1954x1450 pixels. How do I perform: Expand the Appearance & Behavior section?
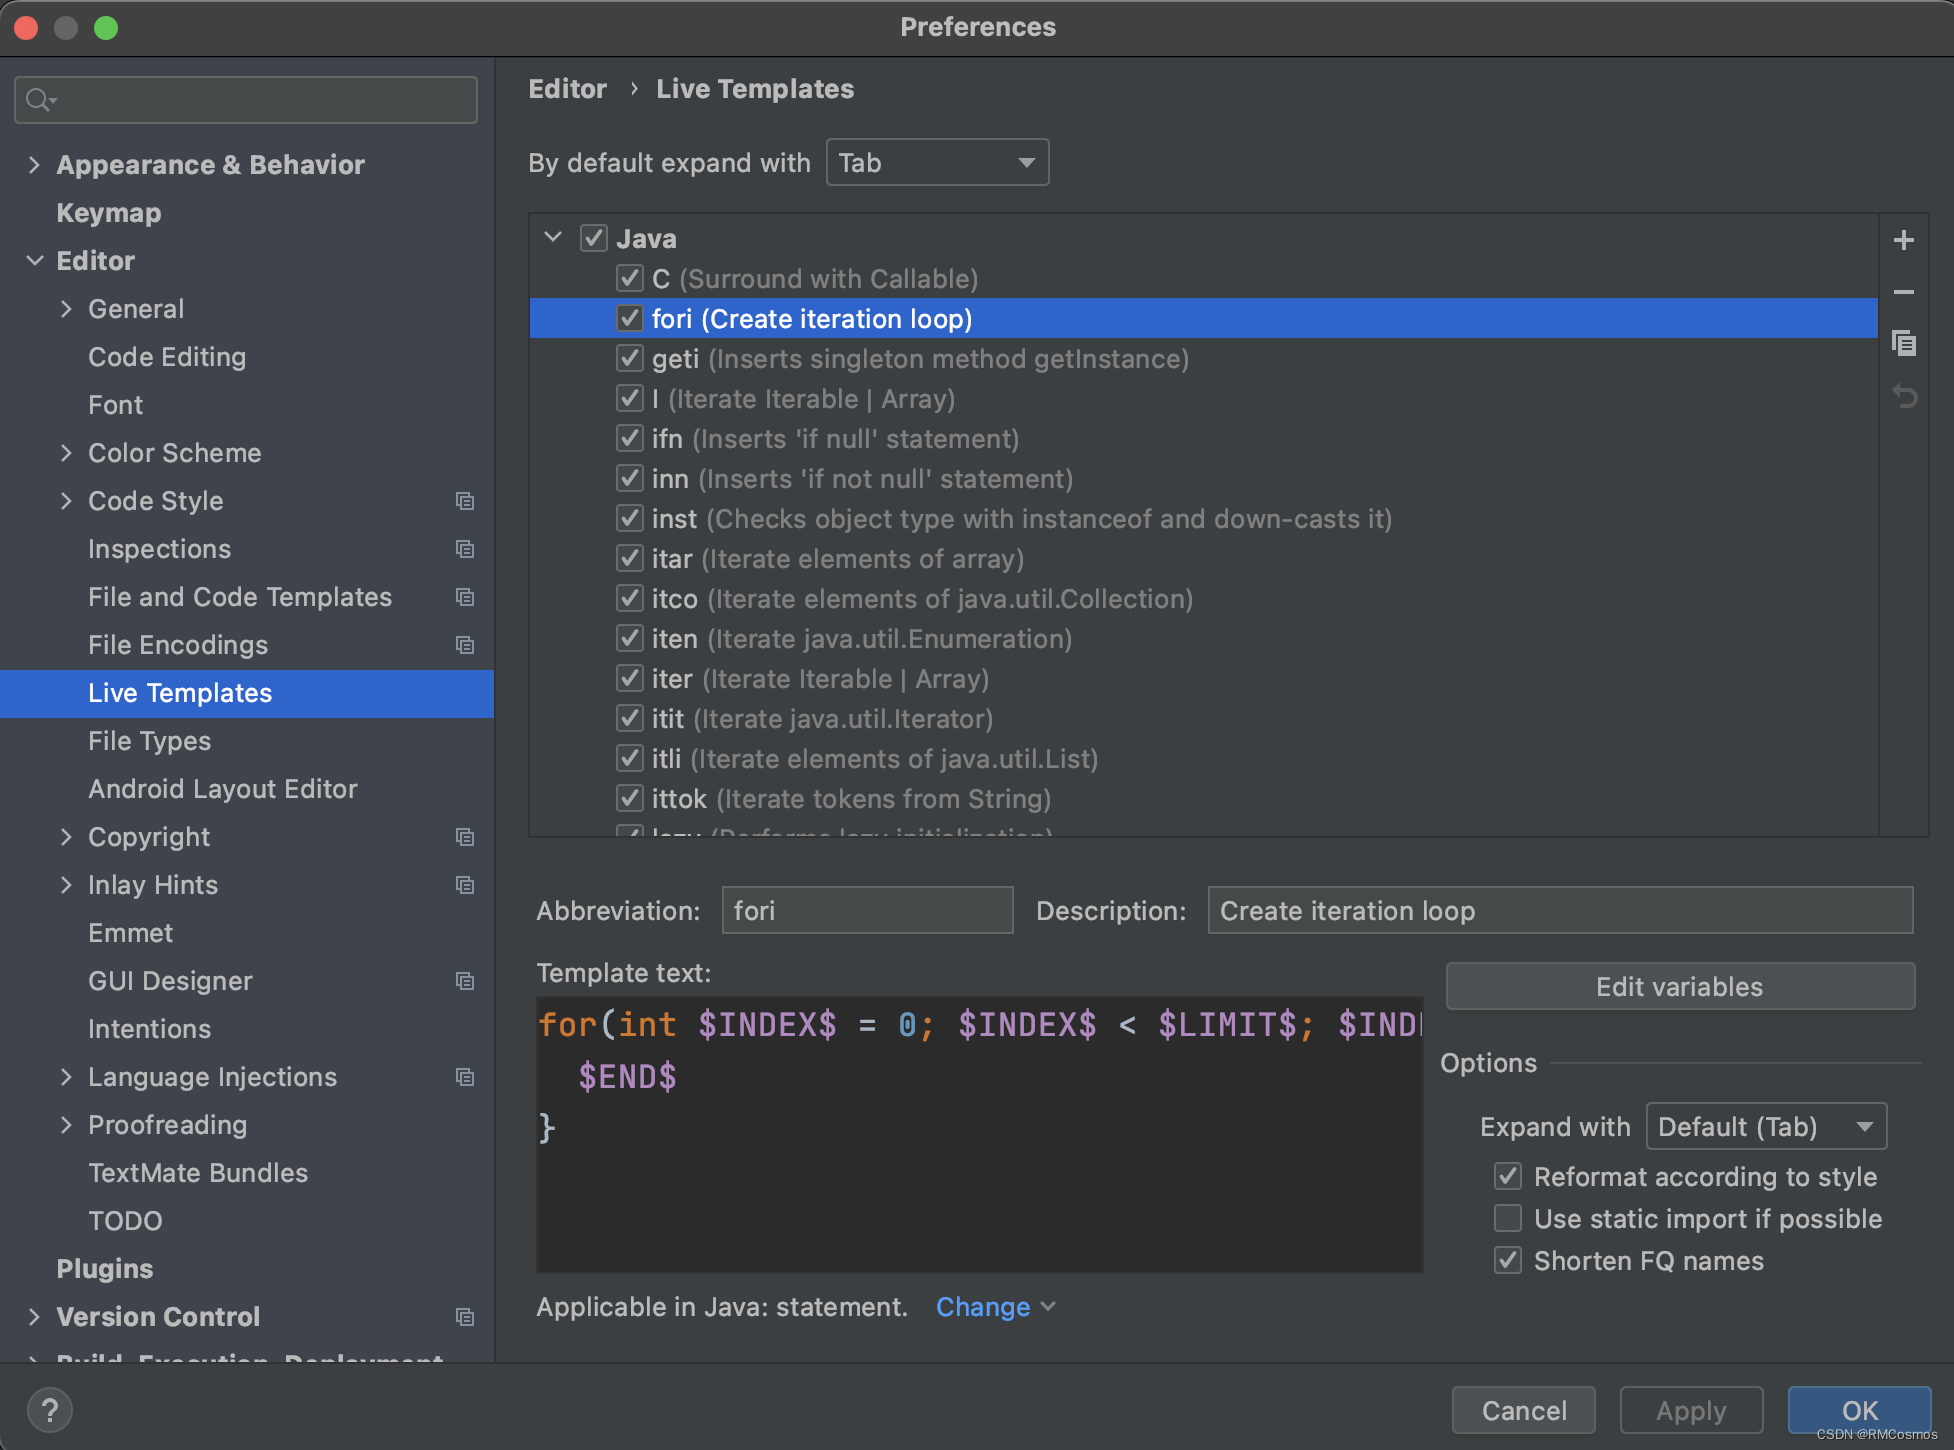pyautogui.click(x=34, y=165)
